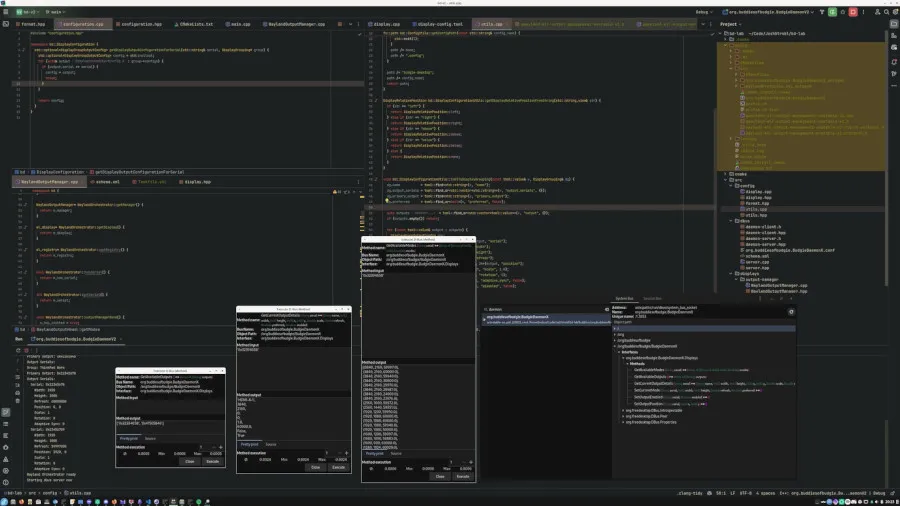The height and width of the screenshot is (506, 900).
Task: Open the search everywhere magnifier icon
Action: (886, 11)
